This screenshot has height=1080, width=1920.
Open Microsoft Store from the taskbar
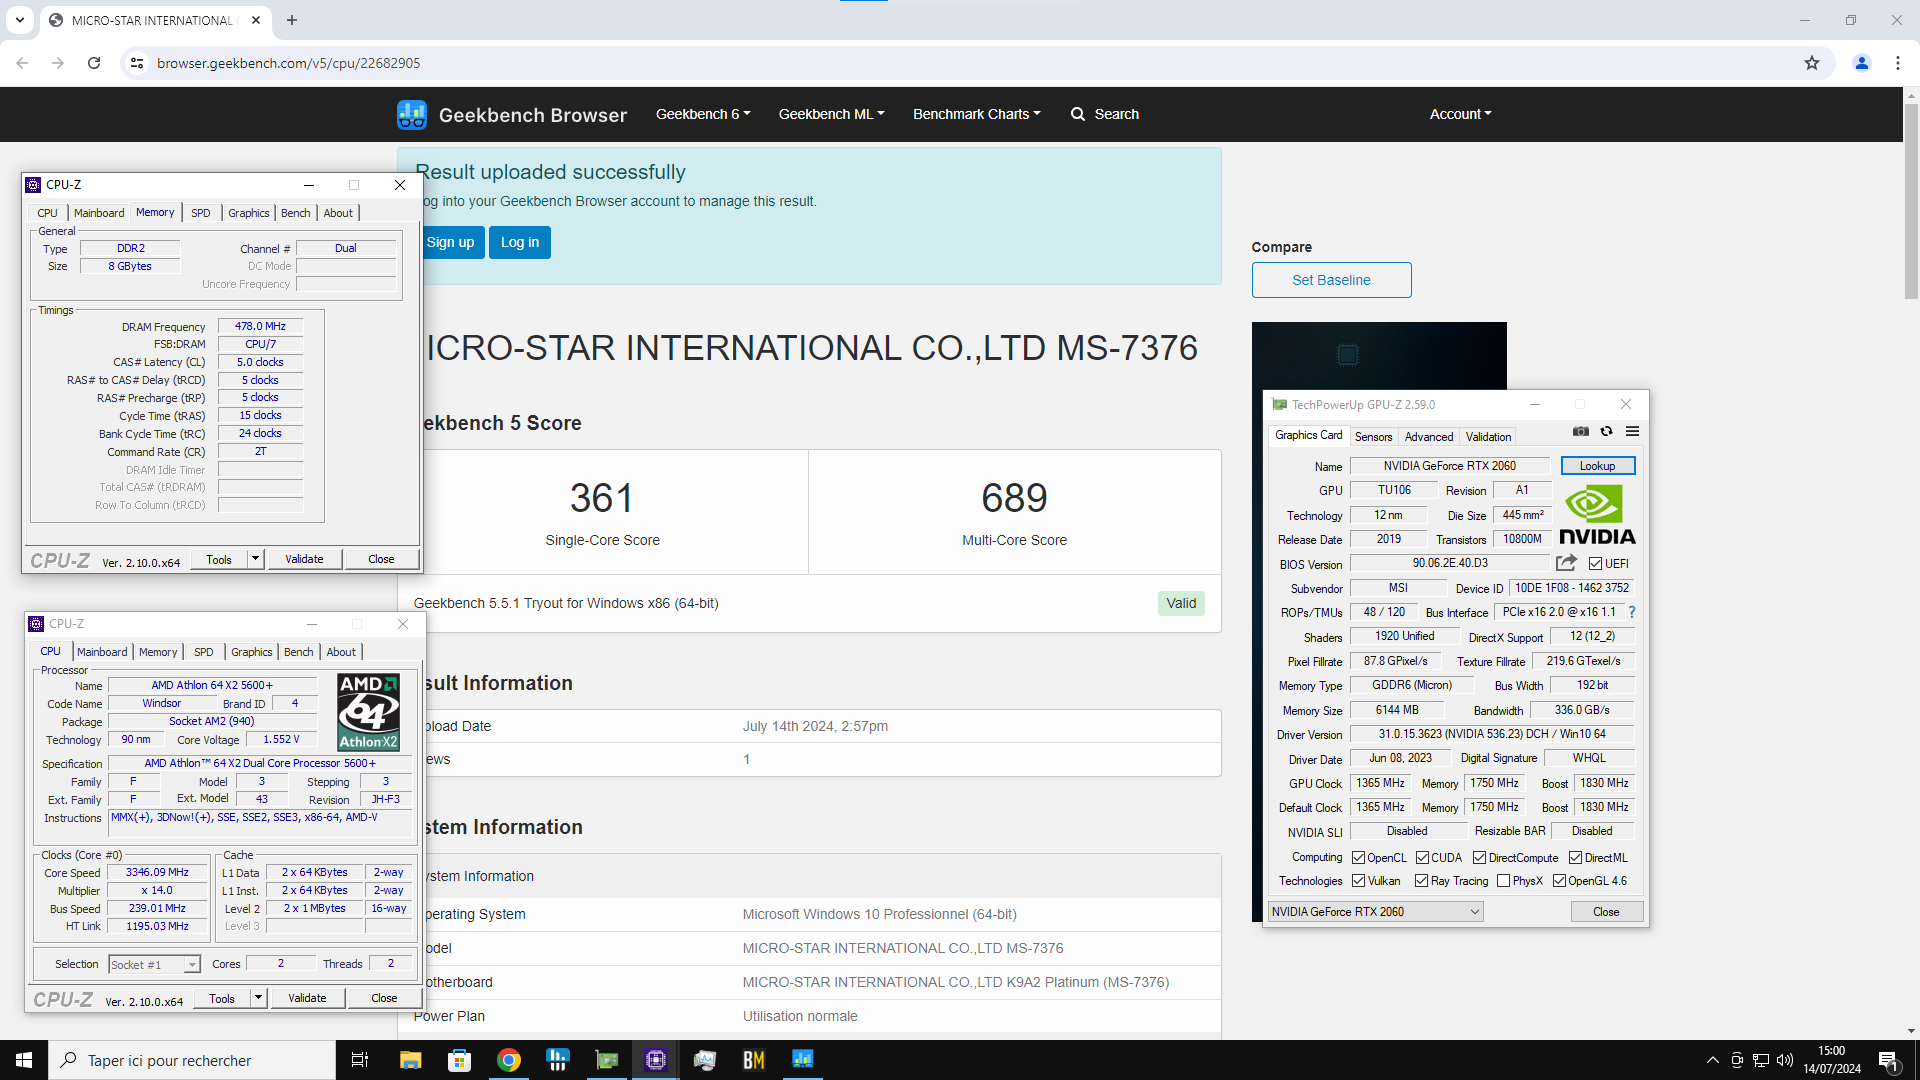[460, 1060]
